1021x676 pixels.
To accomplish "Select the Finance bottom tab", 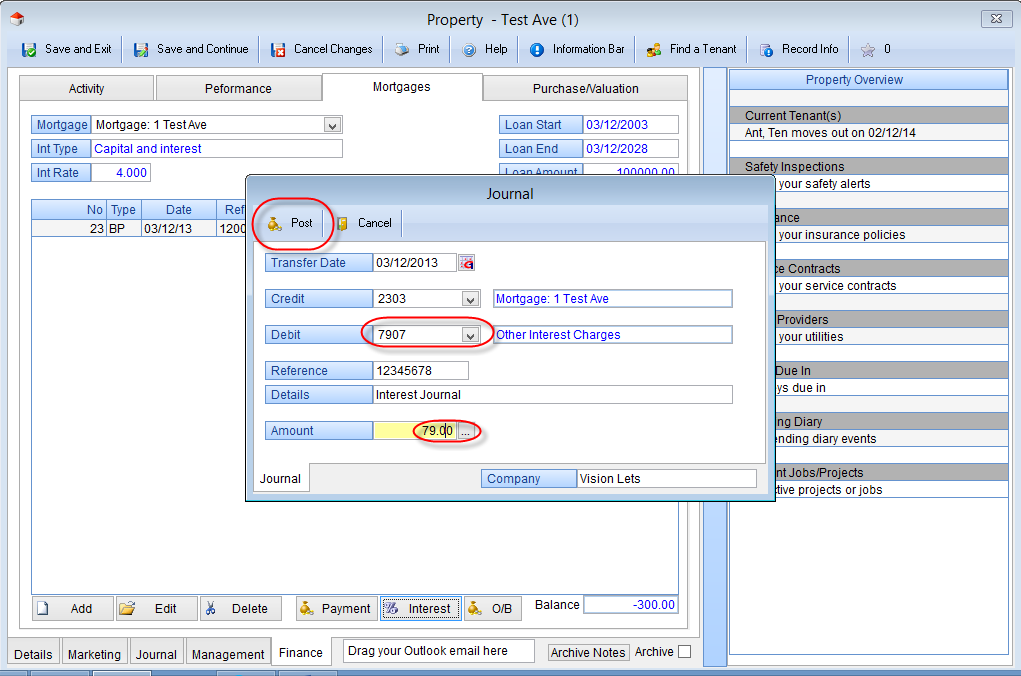I will [x=301, y=652].
